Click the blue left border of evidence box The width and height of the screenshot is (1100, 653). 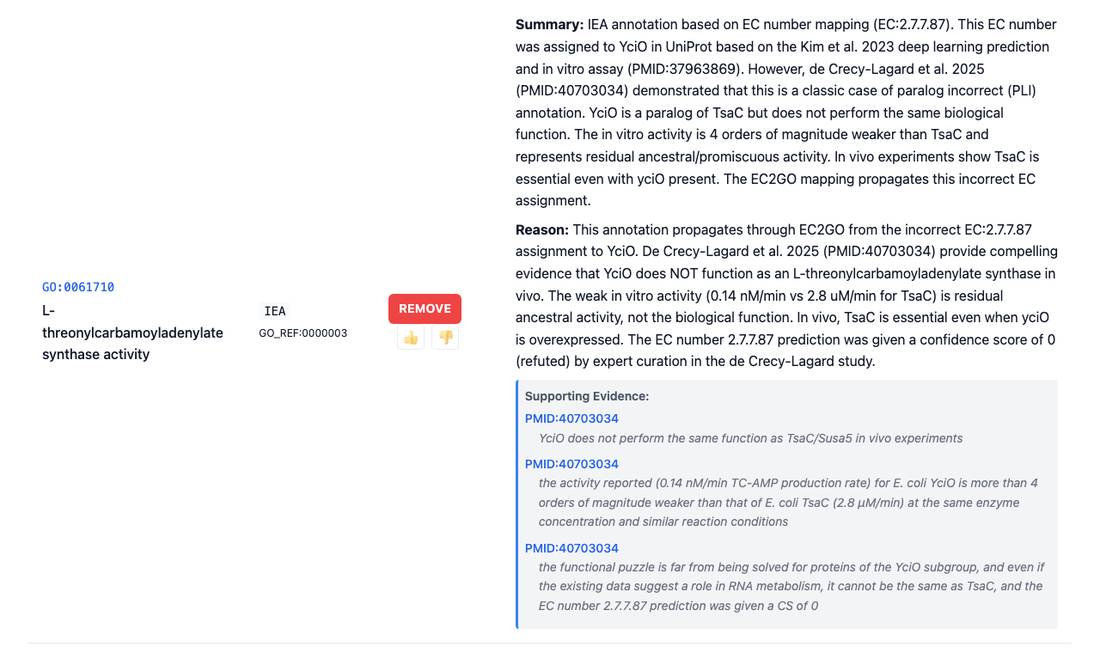tap(517, 504)
